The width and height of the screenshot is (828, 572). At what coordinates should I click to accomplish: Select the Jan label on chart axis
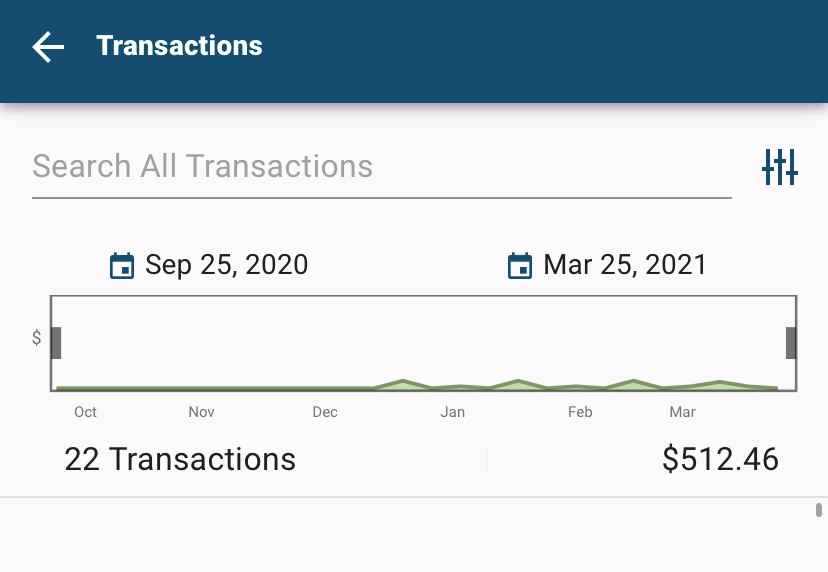click(453, 412)
